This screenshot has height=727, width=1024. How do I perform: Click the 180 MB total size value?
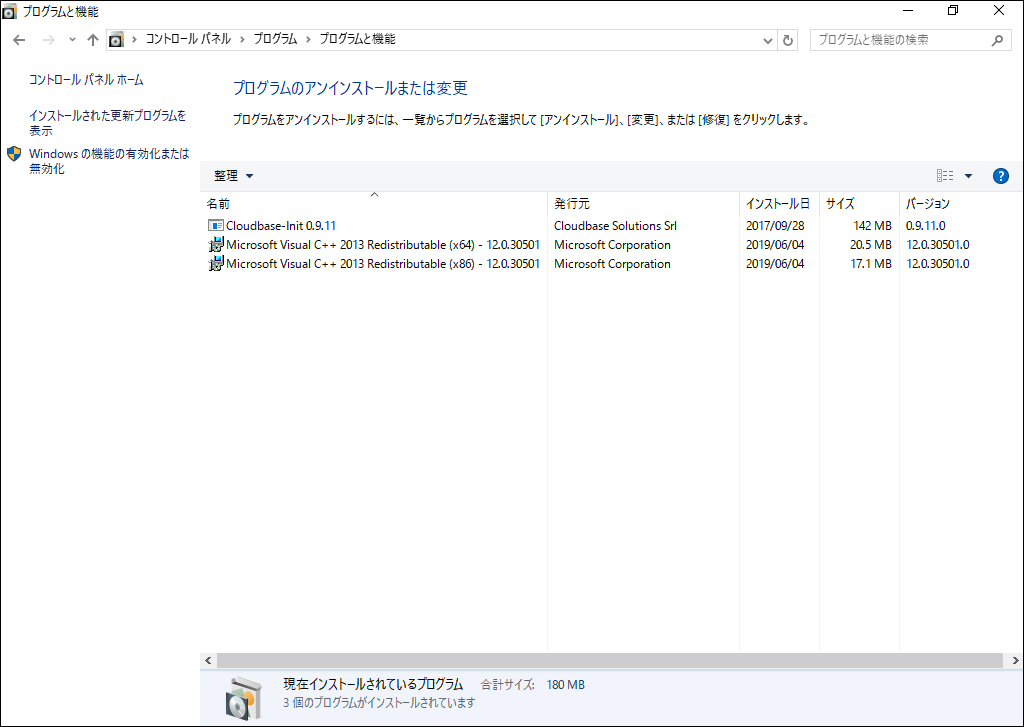pyautogui.click(x=566, y=685)
